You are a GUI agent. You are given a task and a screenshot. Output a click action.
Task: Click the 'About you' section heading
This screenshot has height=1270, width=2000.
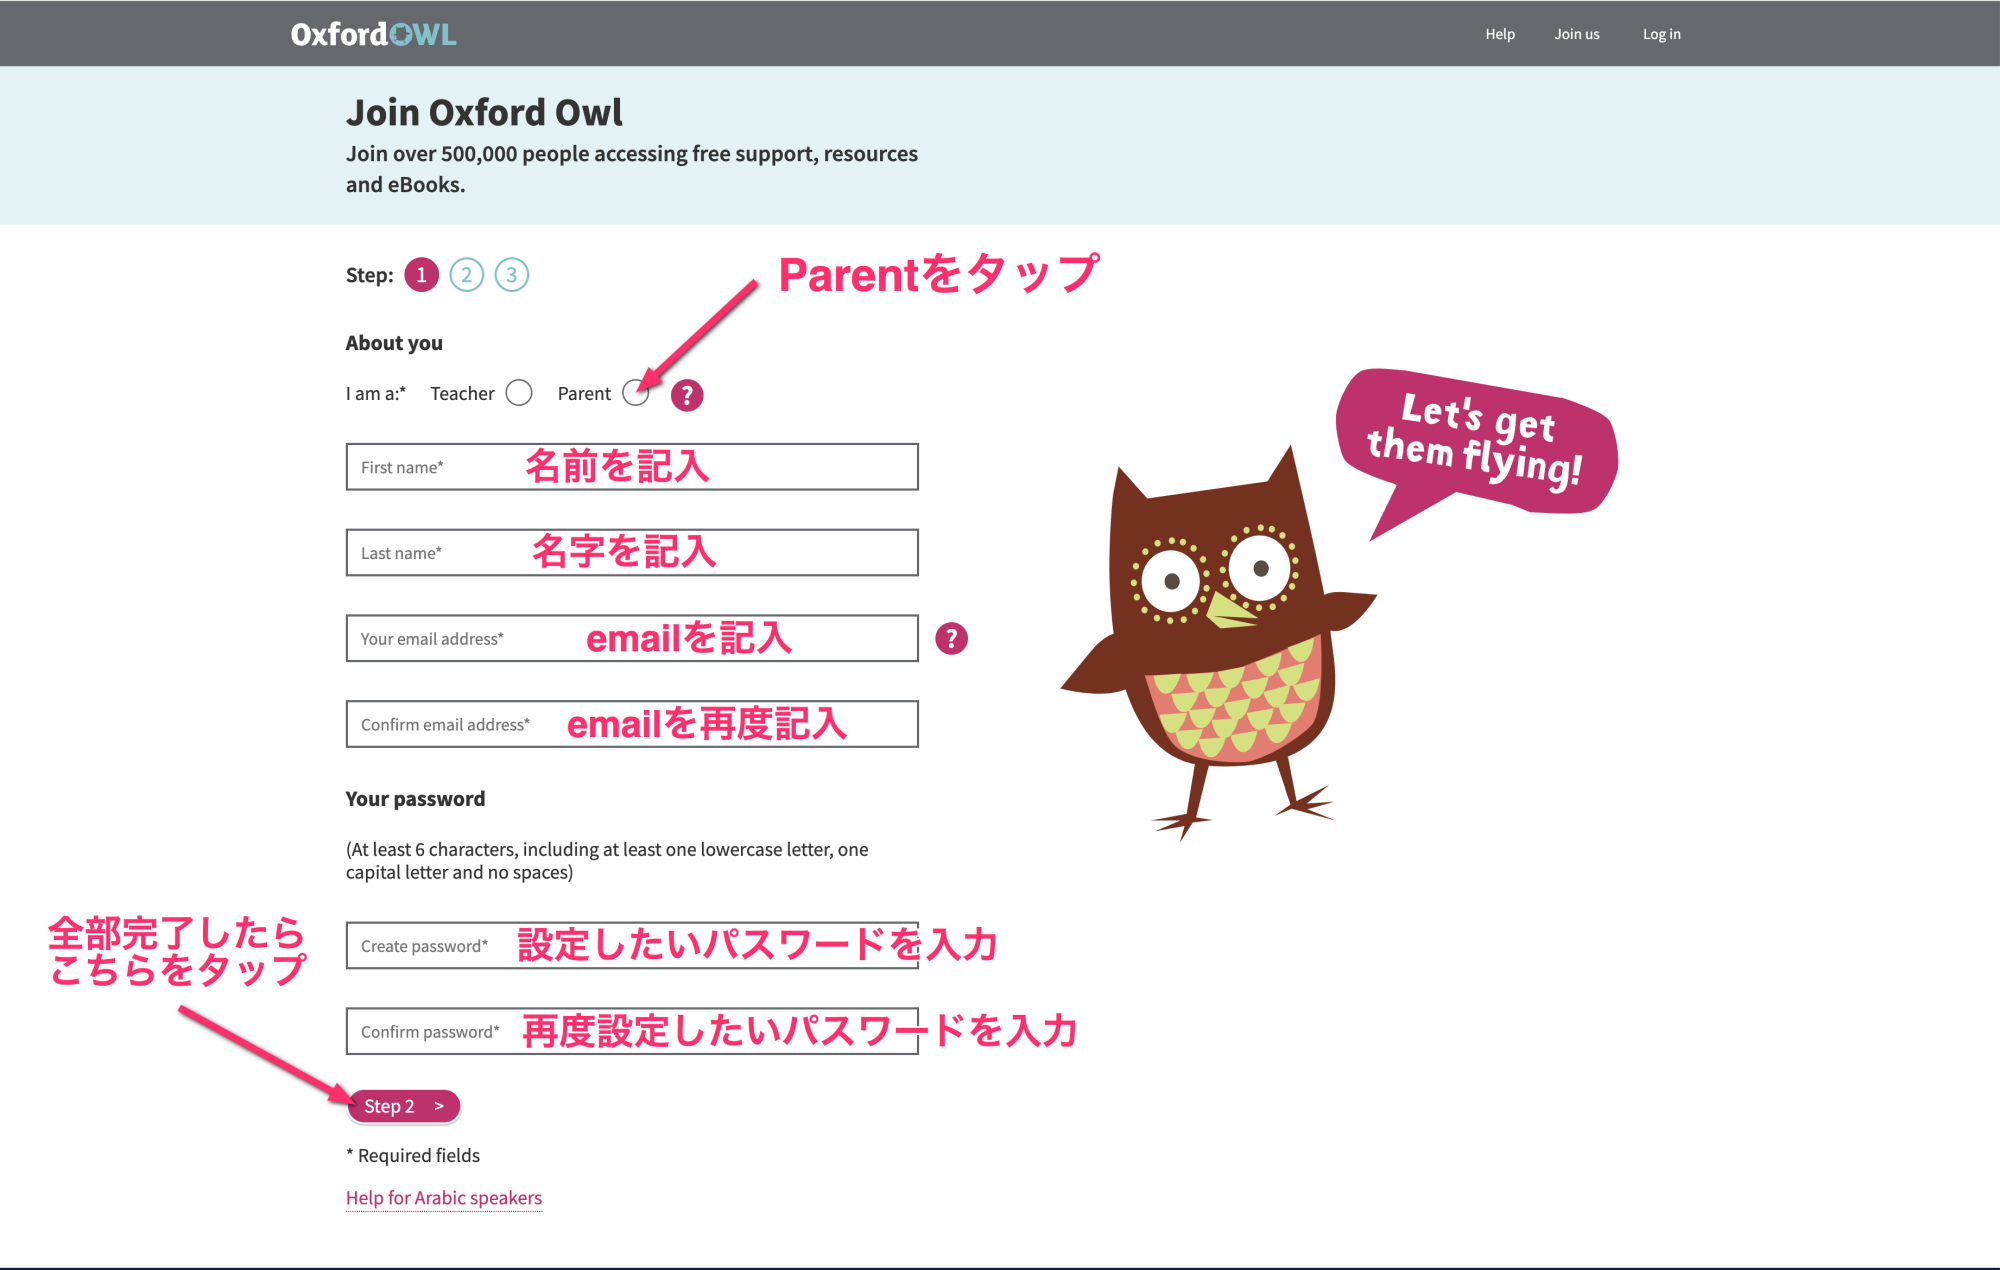click(394, 343)
